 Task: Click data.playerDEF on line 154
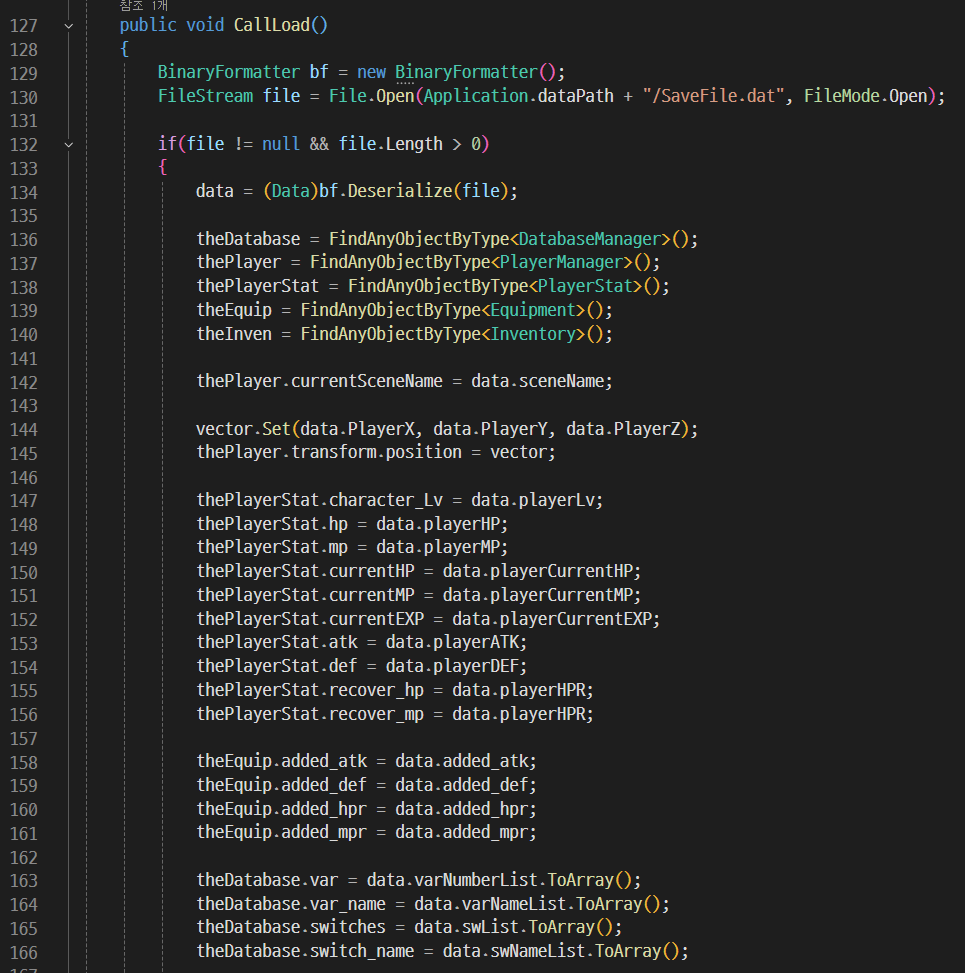click(452, 666)
